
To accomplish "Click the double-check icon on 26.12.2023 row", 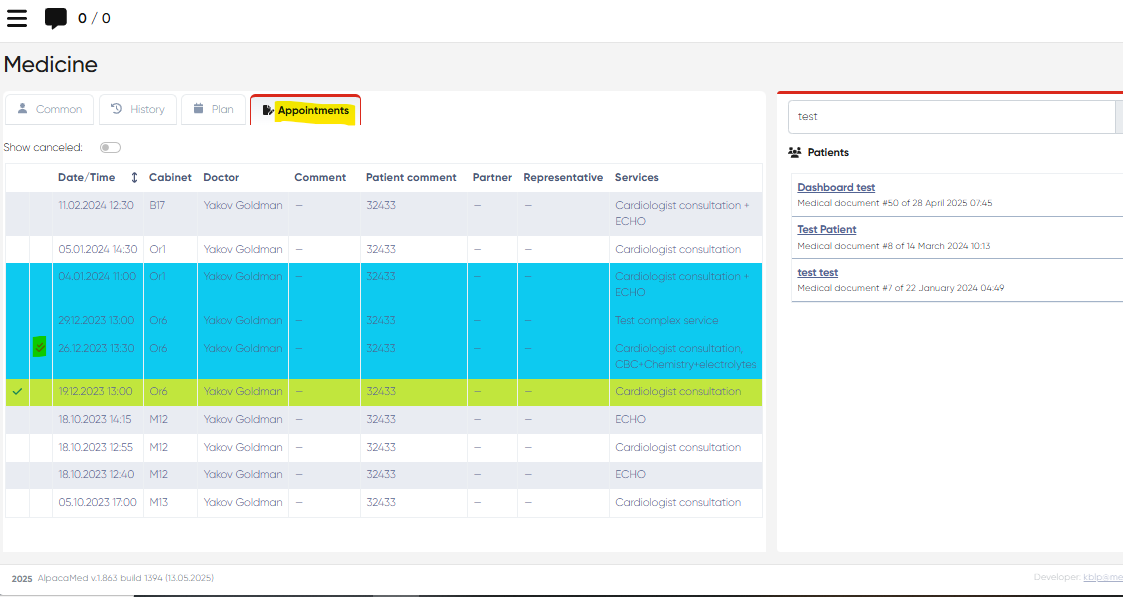I will tap(40, 348).
